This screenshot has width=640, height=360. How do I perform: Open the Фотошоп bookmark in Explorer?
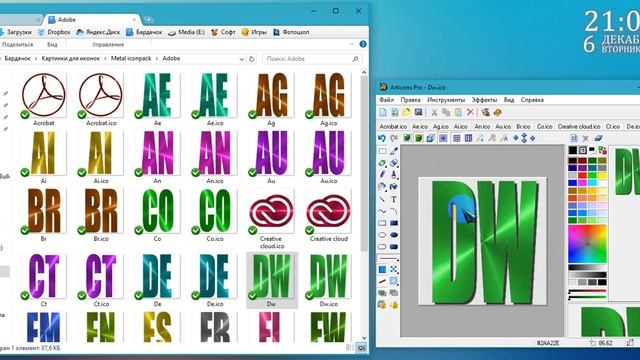click(291, 32)
